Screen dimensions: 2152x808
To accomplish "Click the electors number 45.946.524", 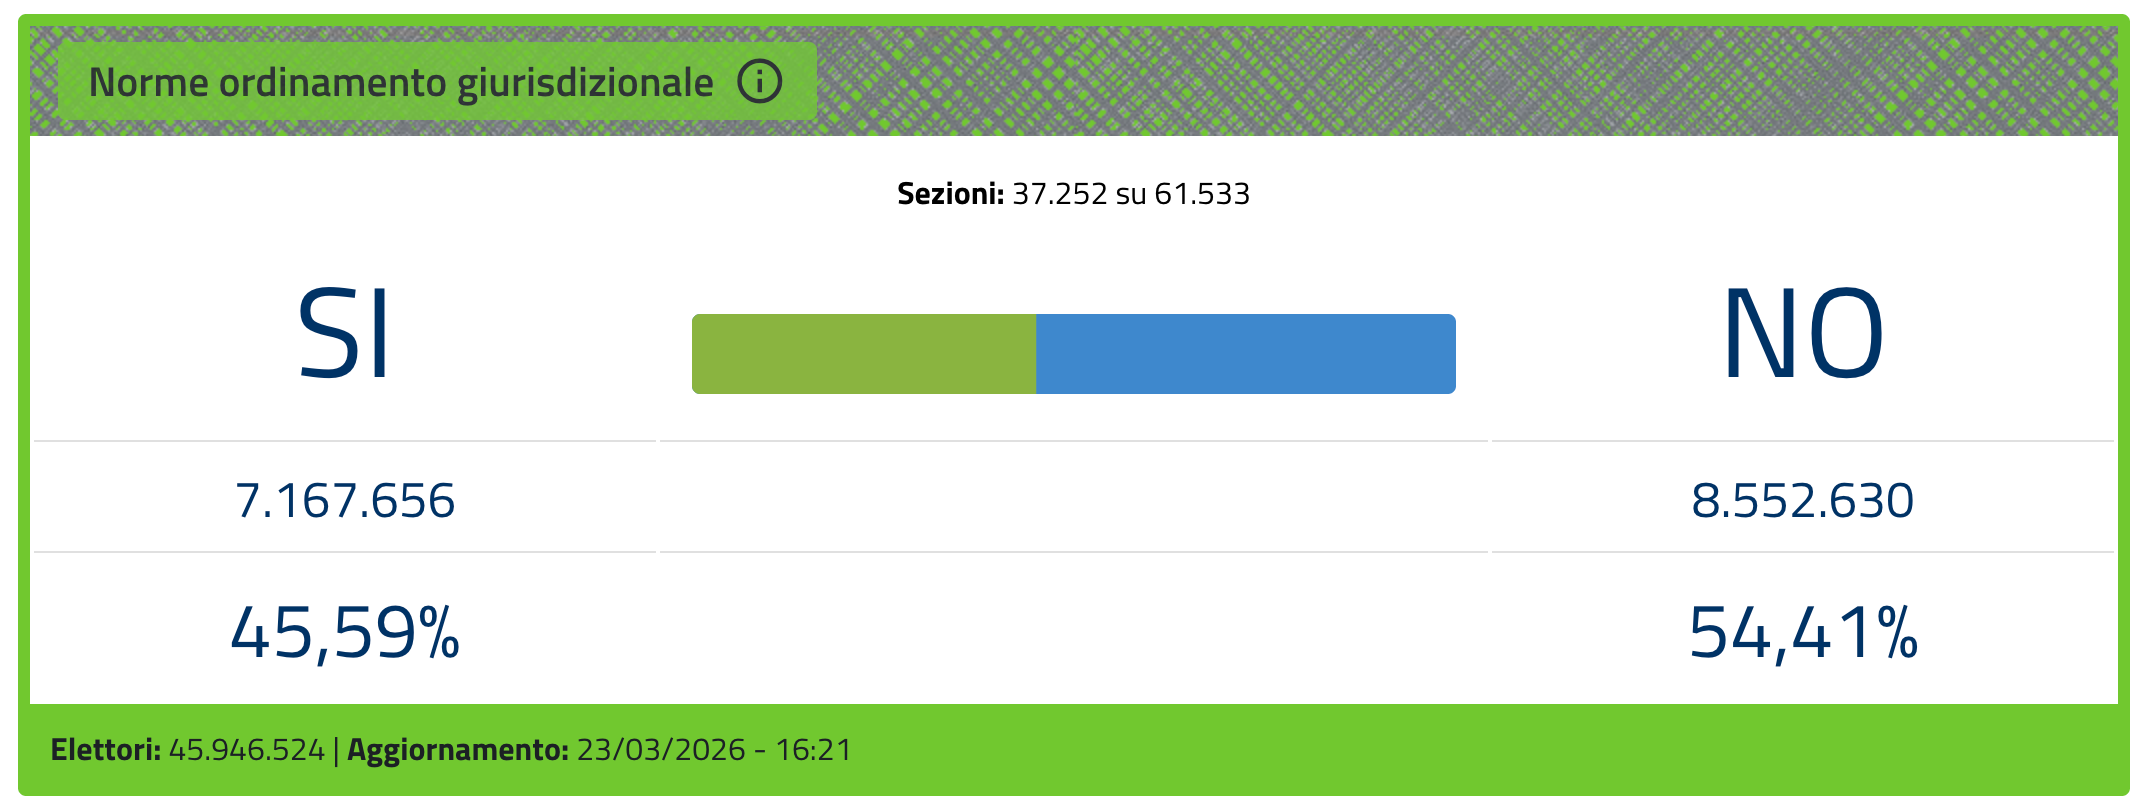I will pos(246,750).
